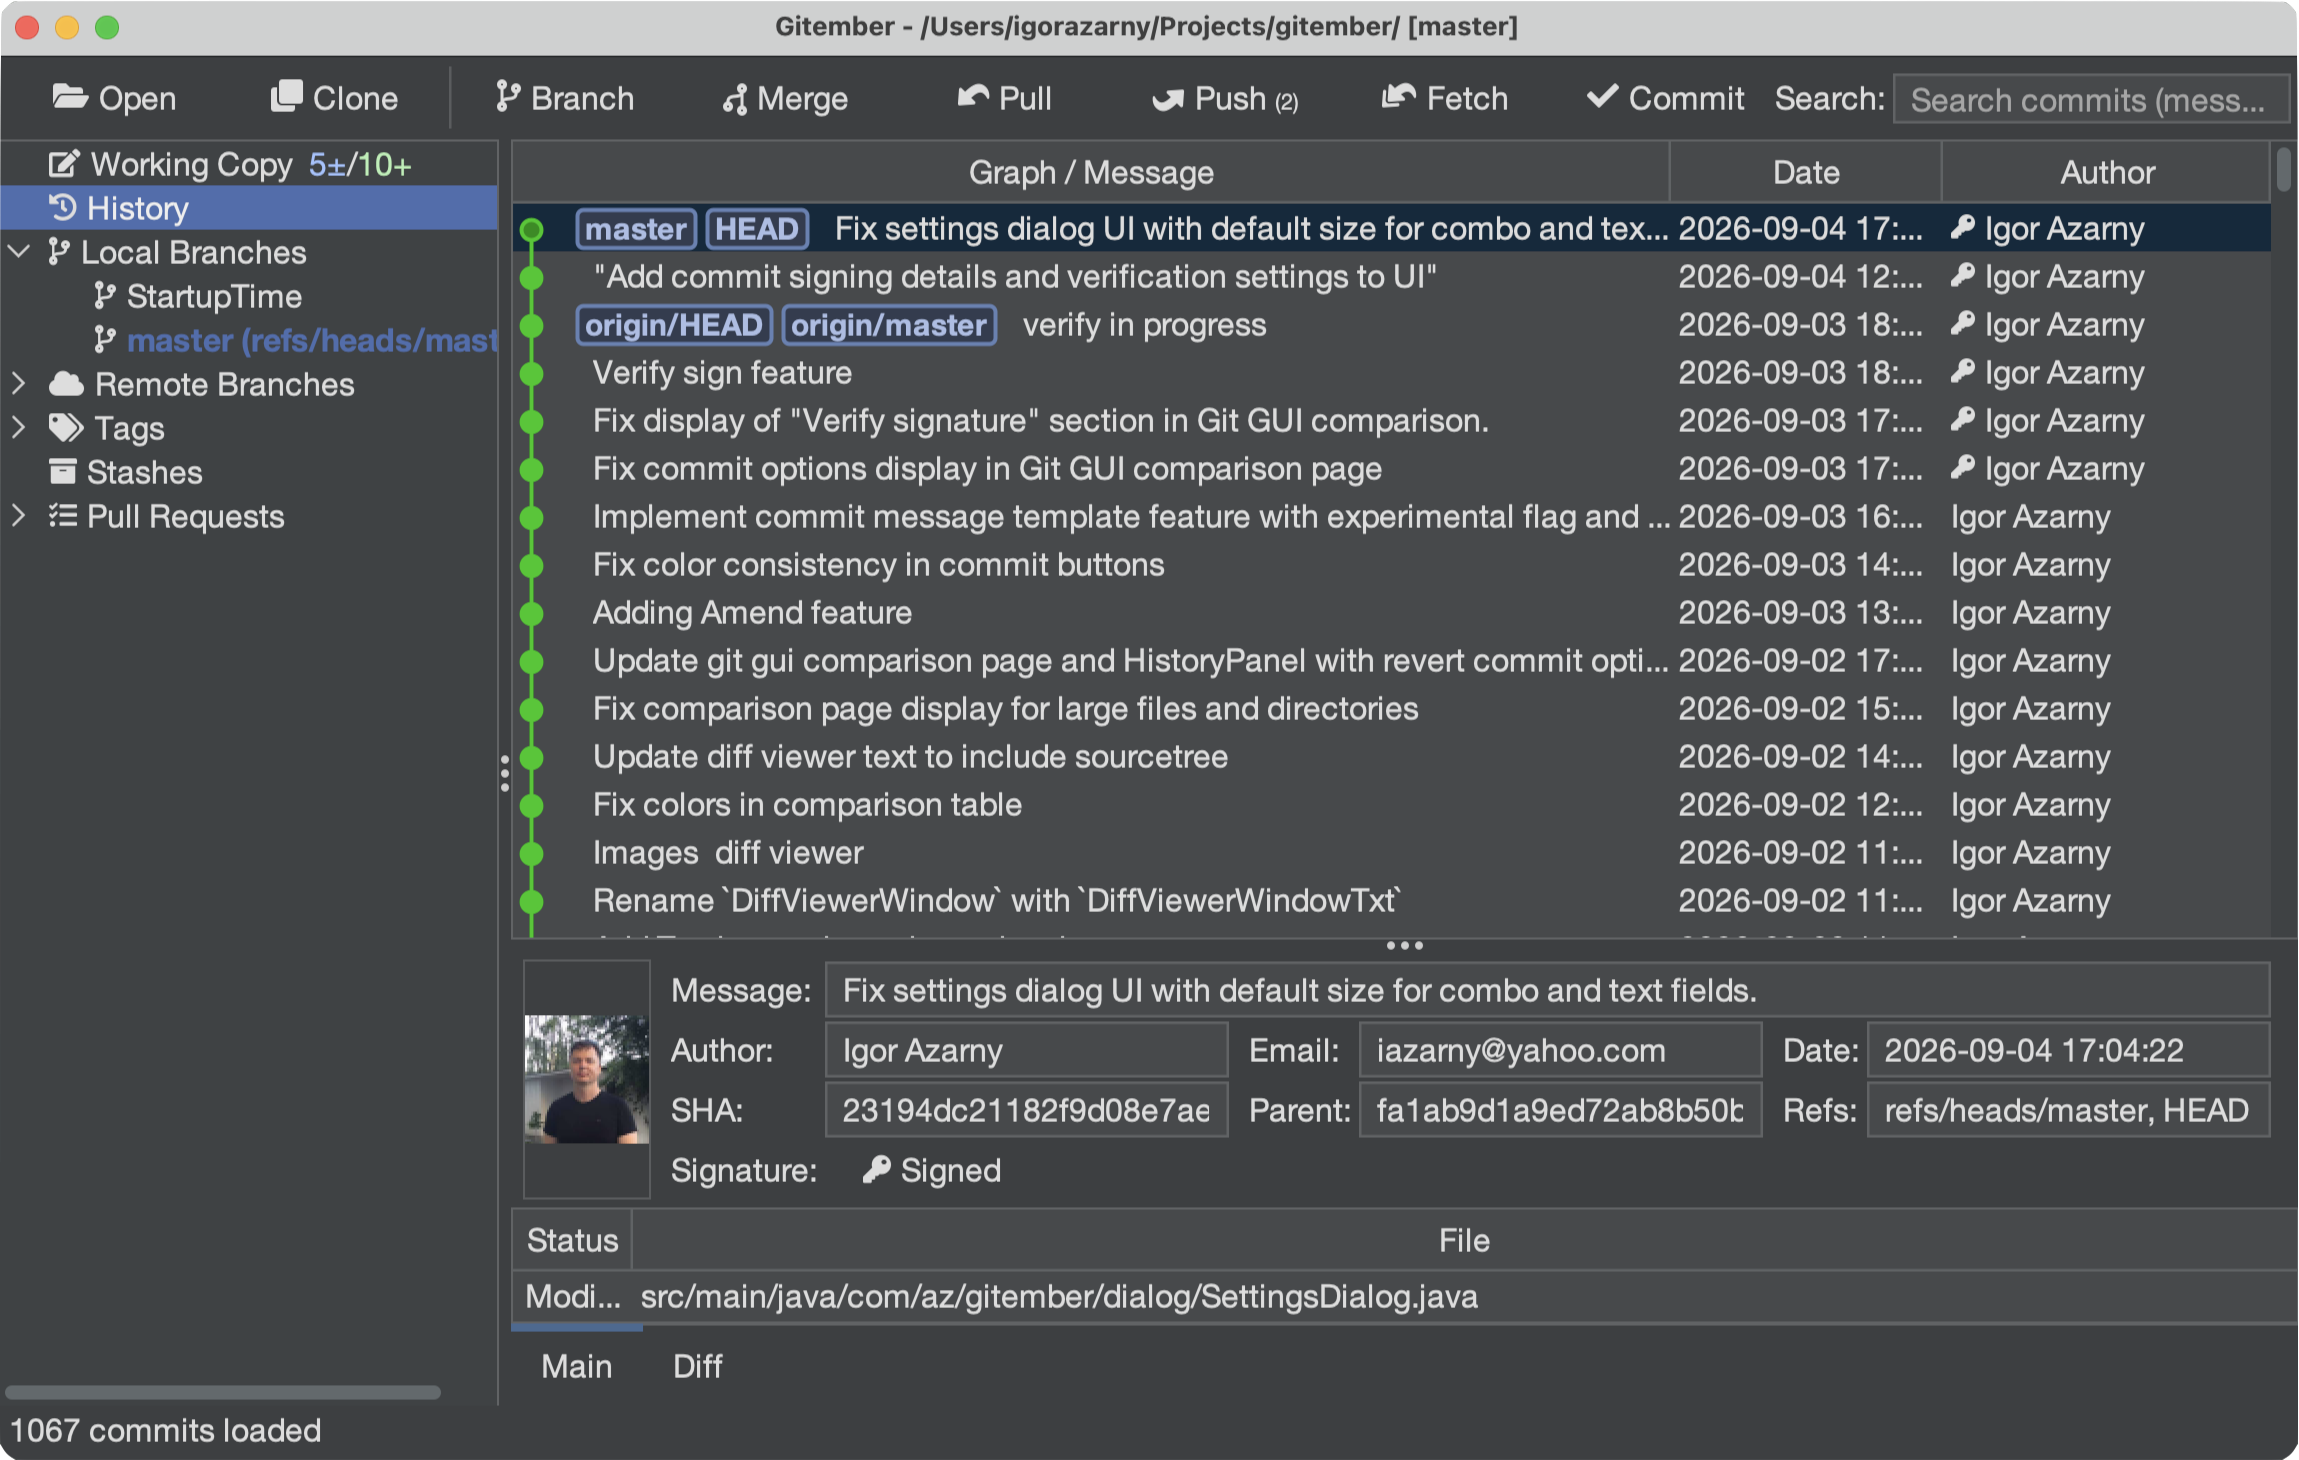Viewport: 2299px width, 1460px height.
Task: Click the commit author avatar thumbnail
Action: pos(587,1079)
